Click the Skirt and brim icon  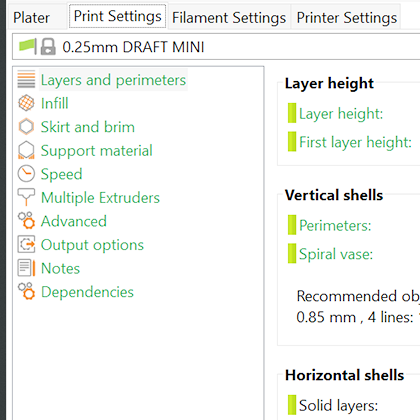(x=26, y=127)
